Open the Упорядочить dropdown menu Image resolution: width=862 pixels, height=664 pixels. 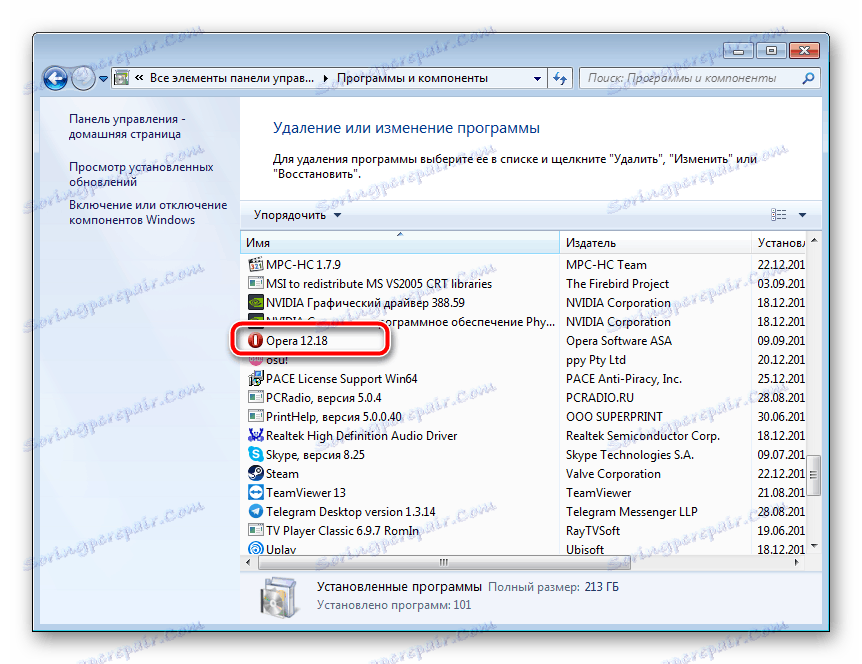coord(297,215)
